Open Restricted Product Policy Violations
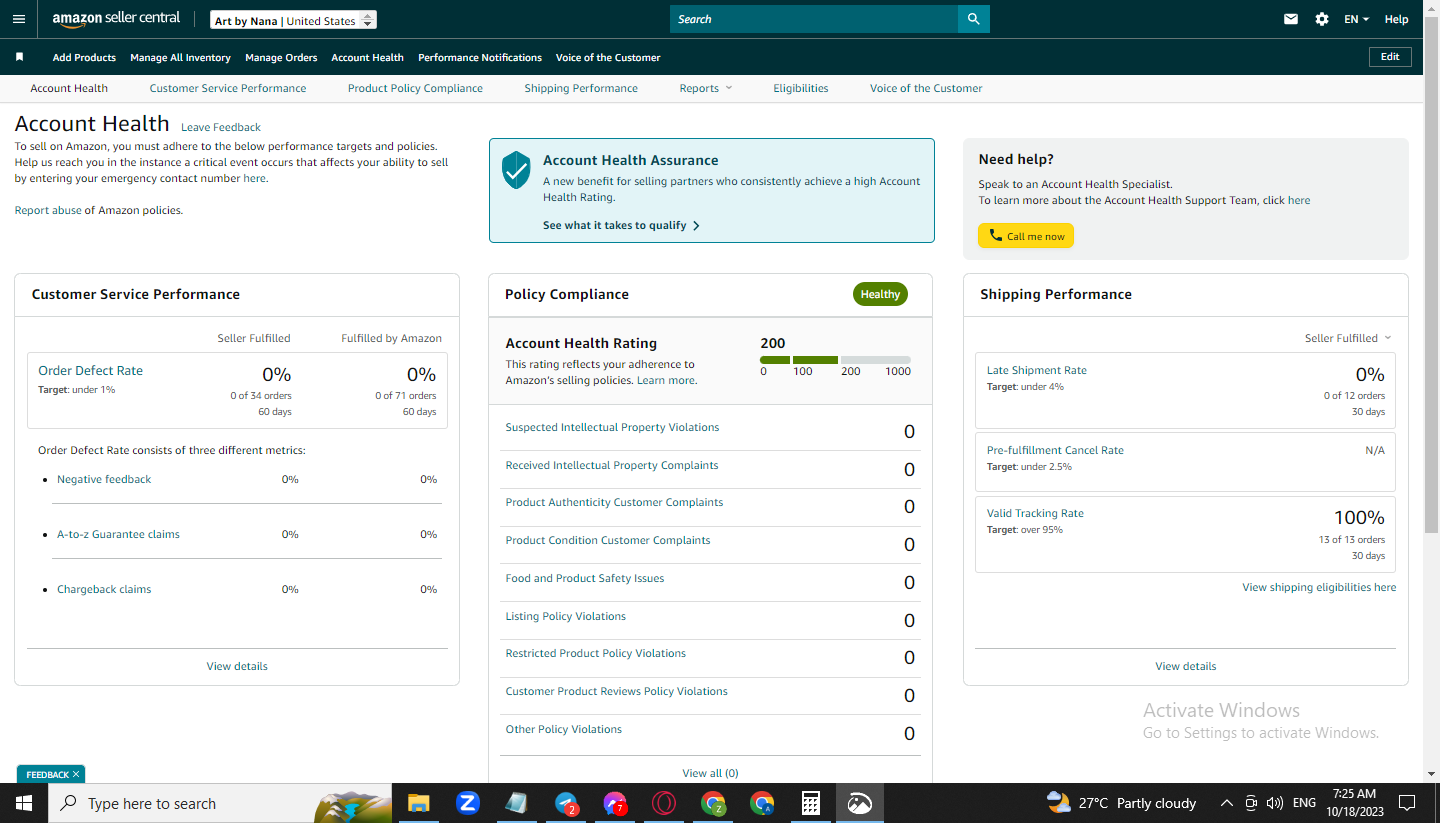The image size is (1440, 823). tap(596, 653)
